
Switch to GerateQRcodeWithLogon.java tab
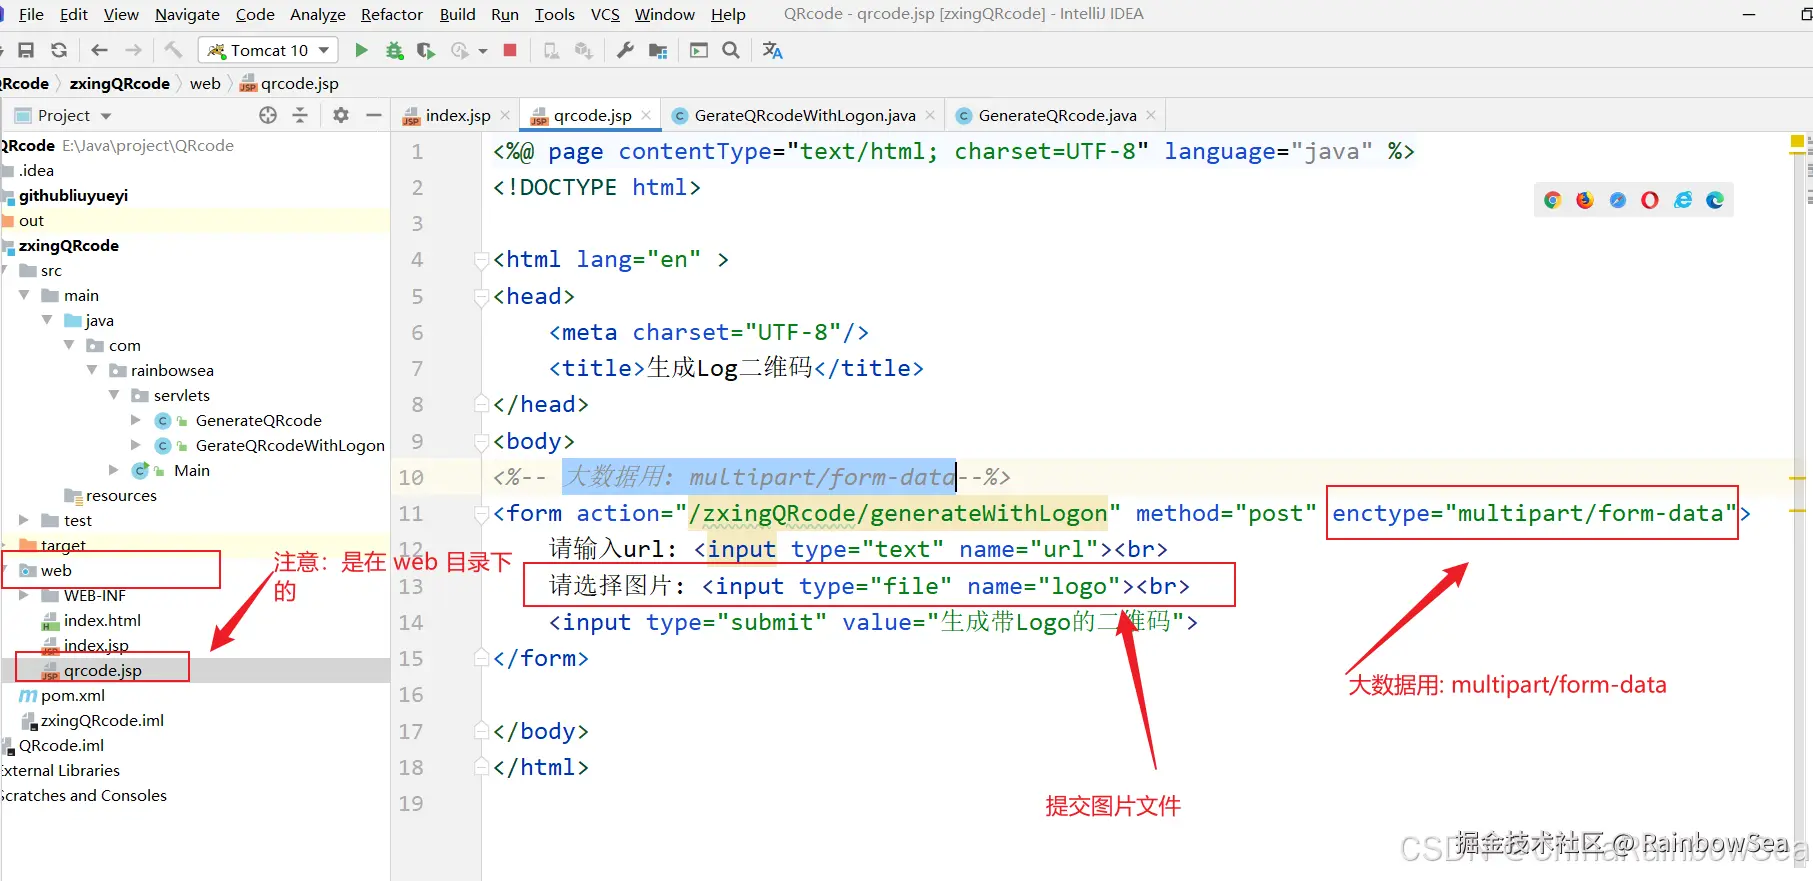click(x=804, y=115)
